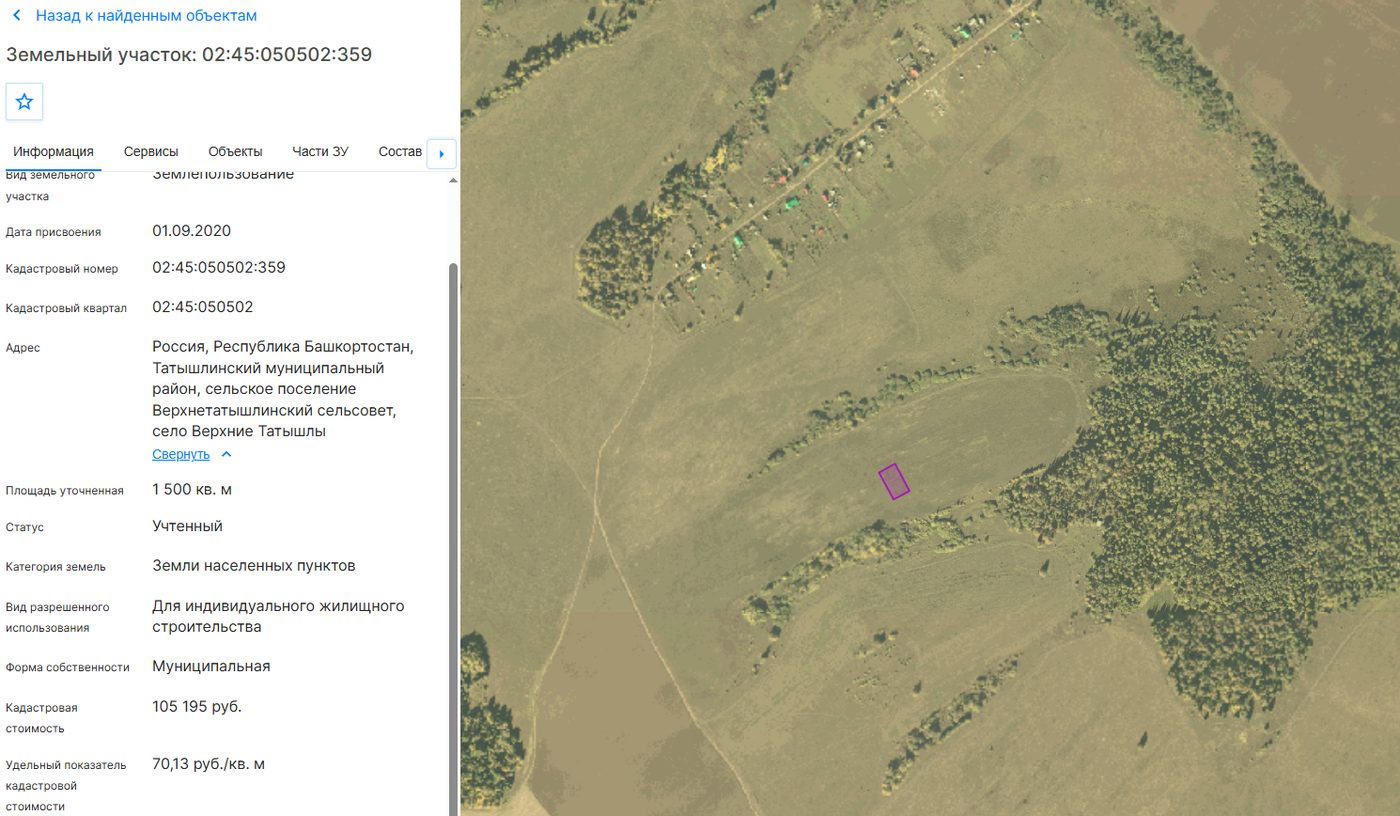Click the scrollbar up arrow of the info panel
Image resolution: width=1400 pixels, height=816 pixels.
[453, 180]
